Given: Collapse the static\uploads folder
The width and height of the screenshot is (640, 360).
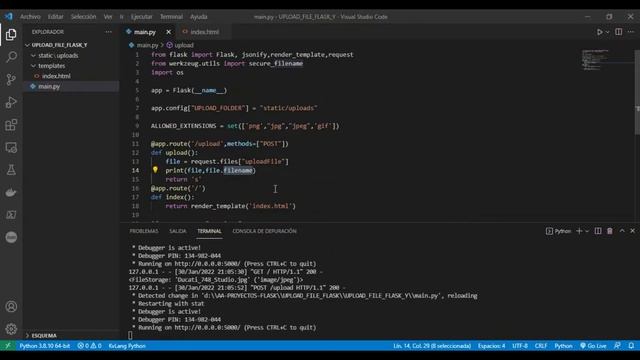Looking at the screenshot, I should (x=58, y=56).
